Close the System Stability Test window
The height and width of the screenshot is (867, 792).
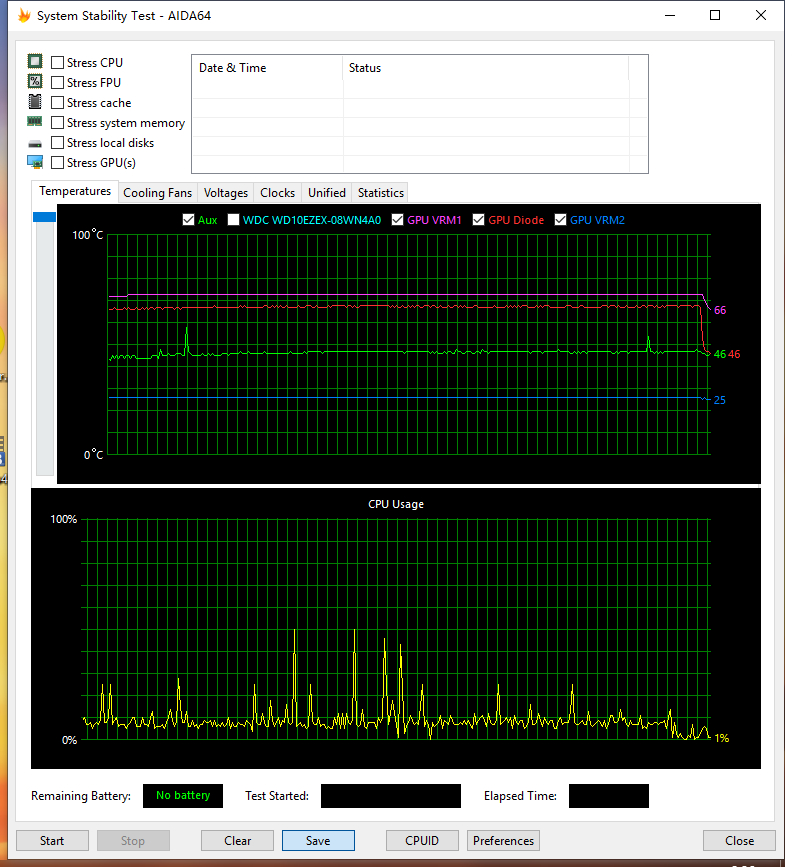coord(761,15)
